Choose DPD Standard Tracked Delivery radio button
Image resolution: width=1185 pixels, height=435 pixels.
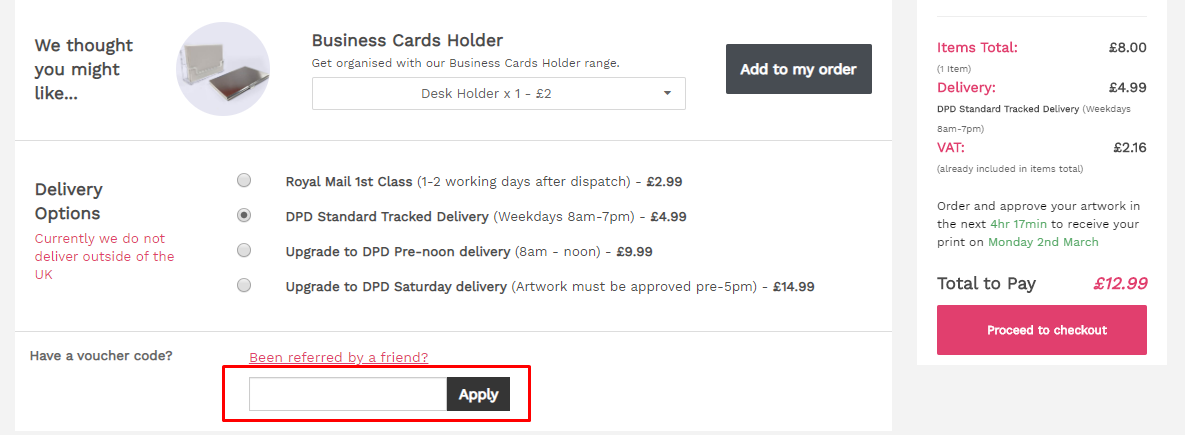244,216
